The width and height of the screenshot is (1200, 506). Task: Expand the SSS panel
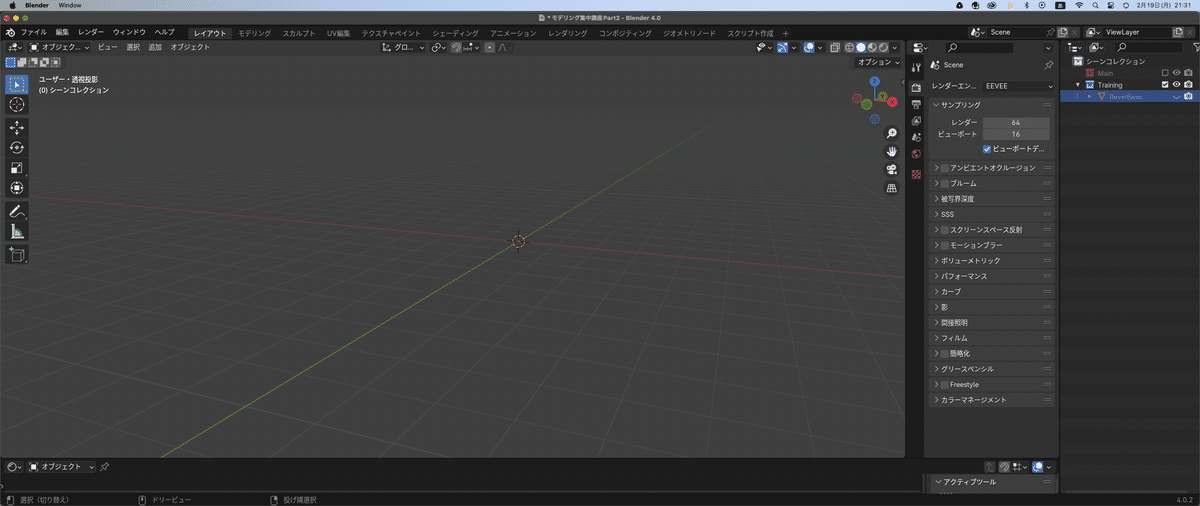point(992,214)
